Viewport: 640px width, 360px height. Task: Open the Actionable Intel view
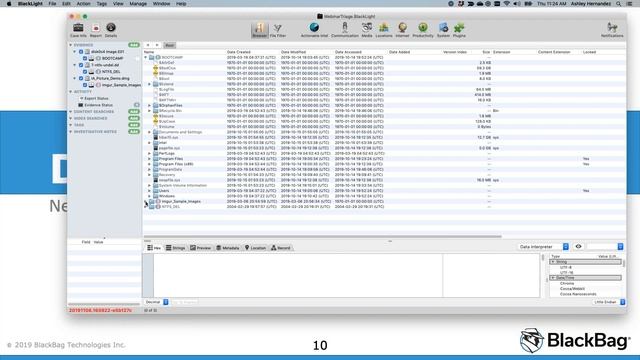point(314,27)
